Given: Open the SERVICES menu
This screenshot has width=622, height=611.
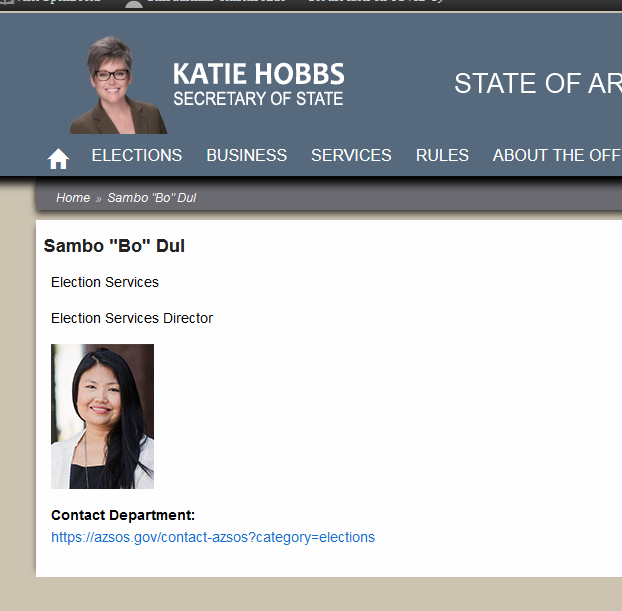Looking at the screenshot, I should 351,155.
